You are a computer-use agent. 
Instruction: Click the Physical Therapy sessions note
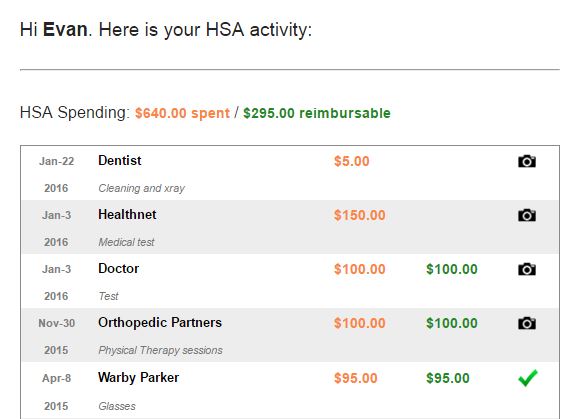point(160,350)
